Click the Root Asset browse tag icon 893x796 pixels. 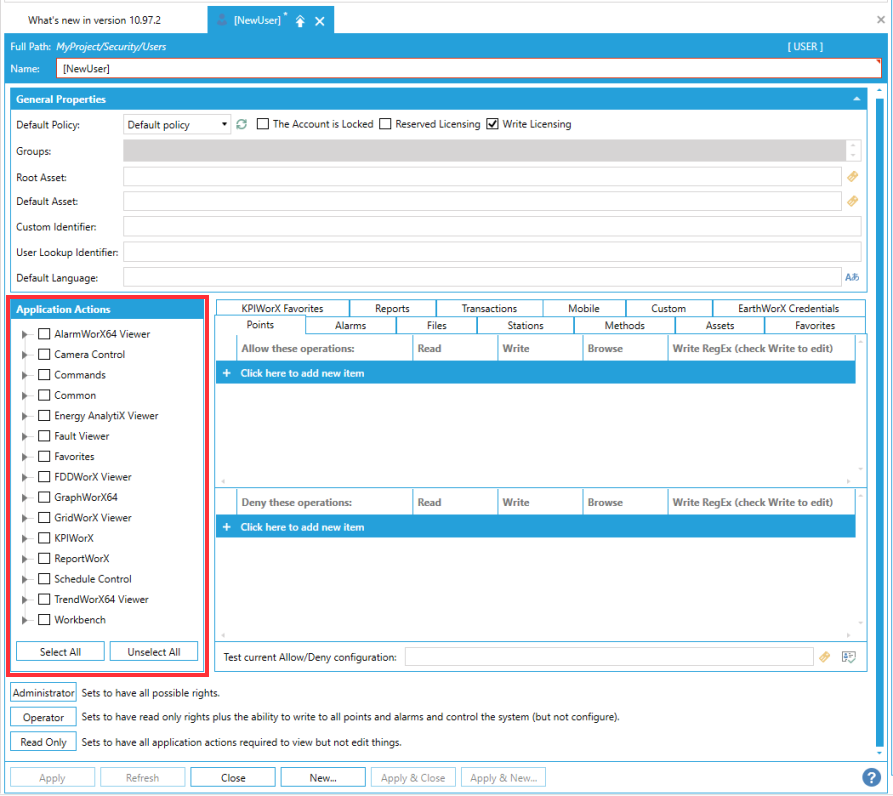[853, 177]
